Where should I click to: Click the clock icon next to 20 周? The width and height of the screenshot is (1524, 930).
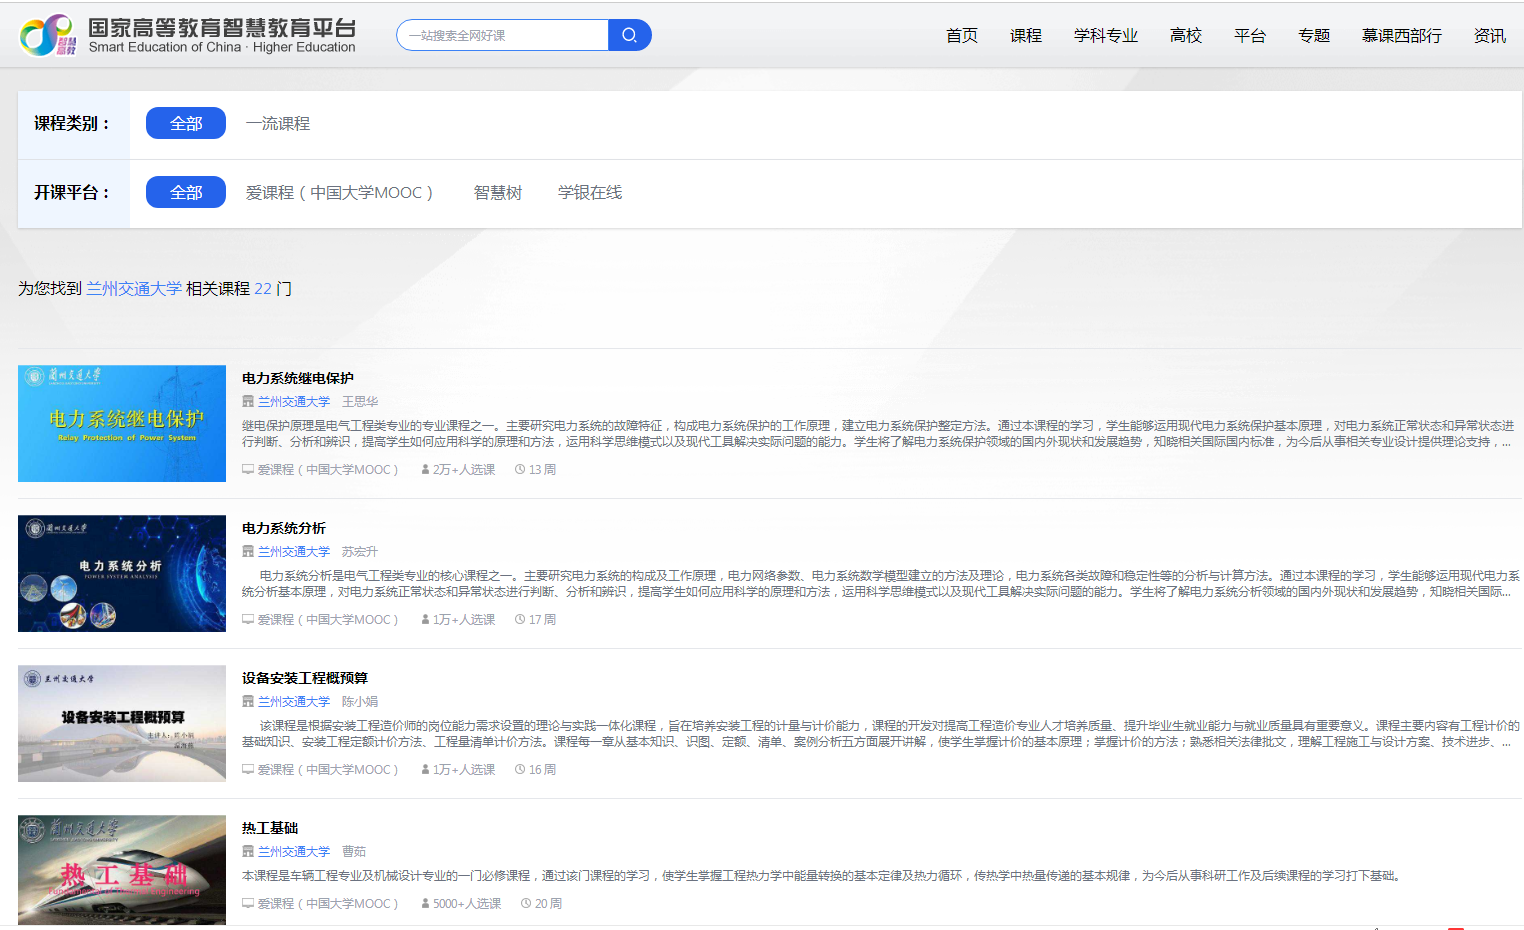526,904
